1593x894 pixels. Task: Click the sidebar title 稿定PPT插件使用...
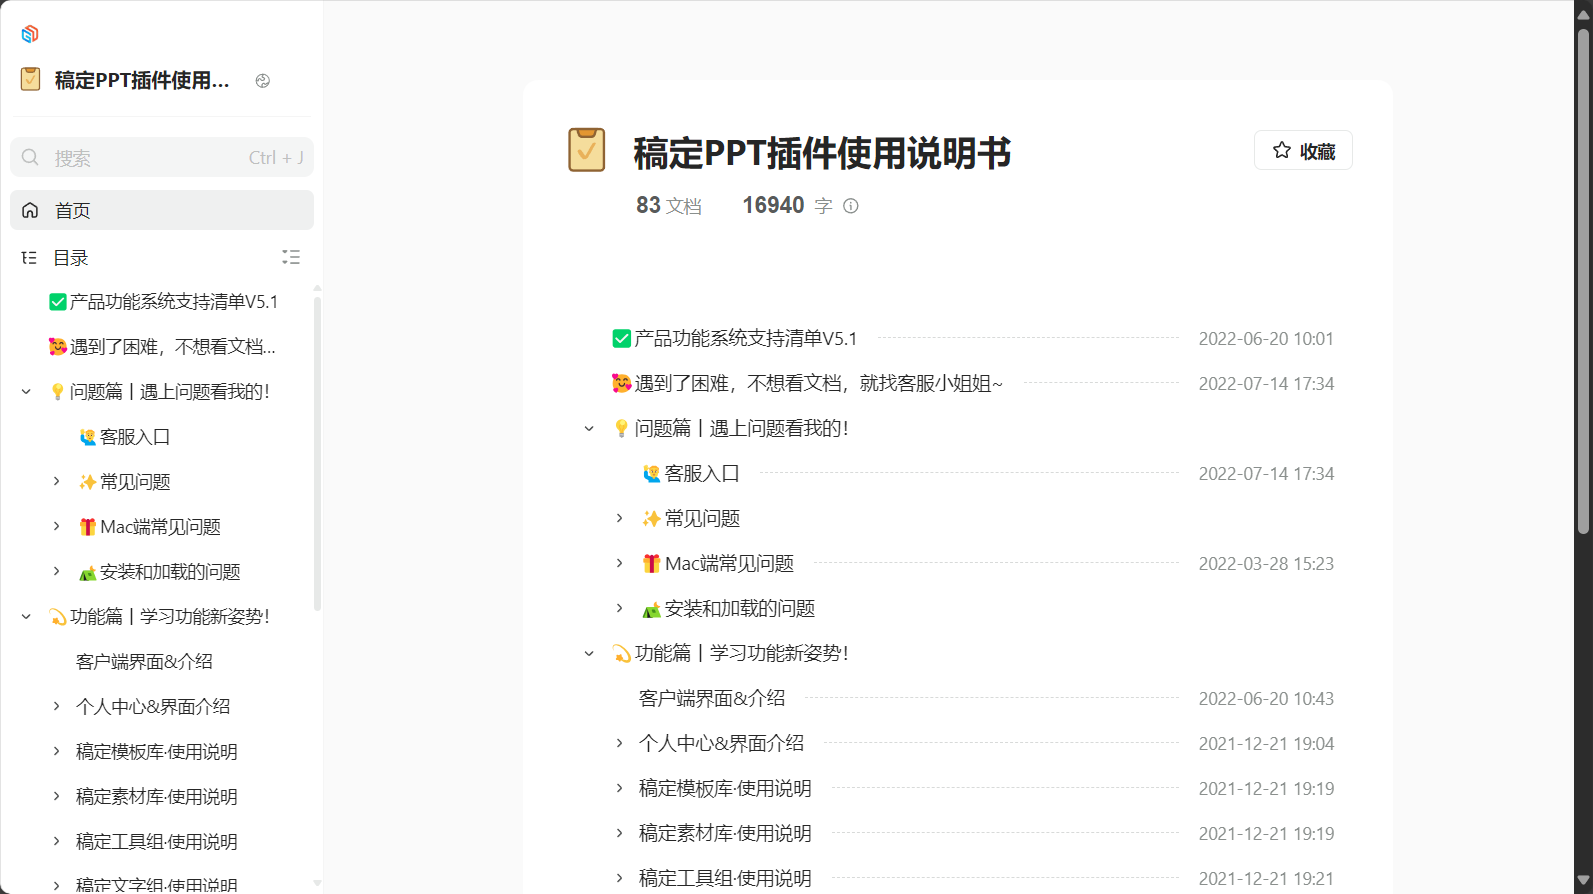click(142, 81)
